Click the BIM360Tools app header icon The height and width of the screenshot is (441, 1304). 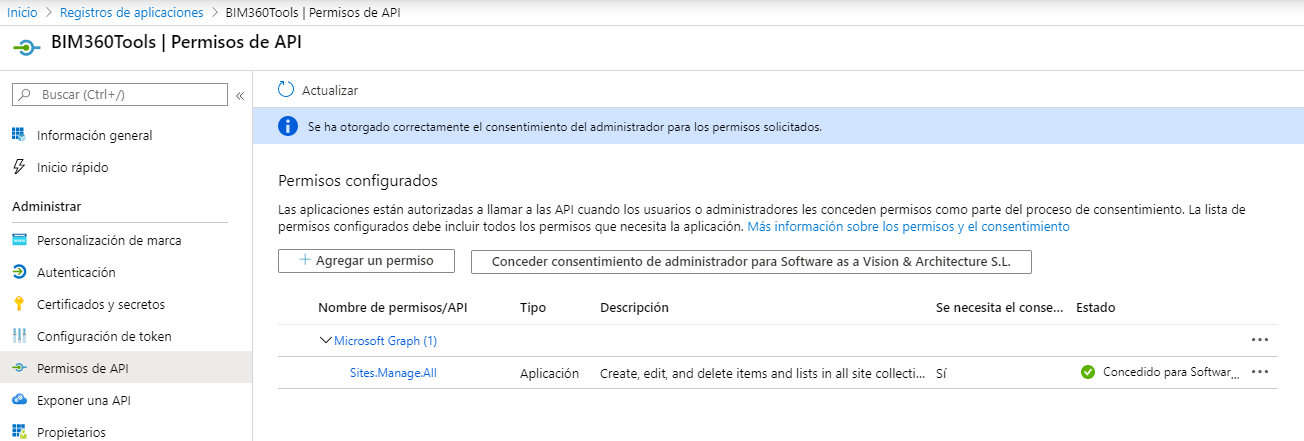27,48
